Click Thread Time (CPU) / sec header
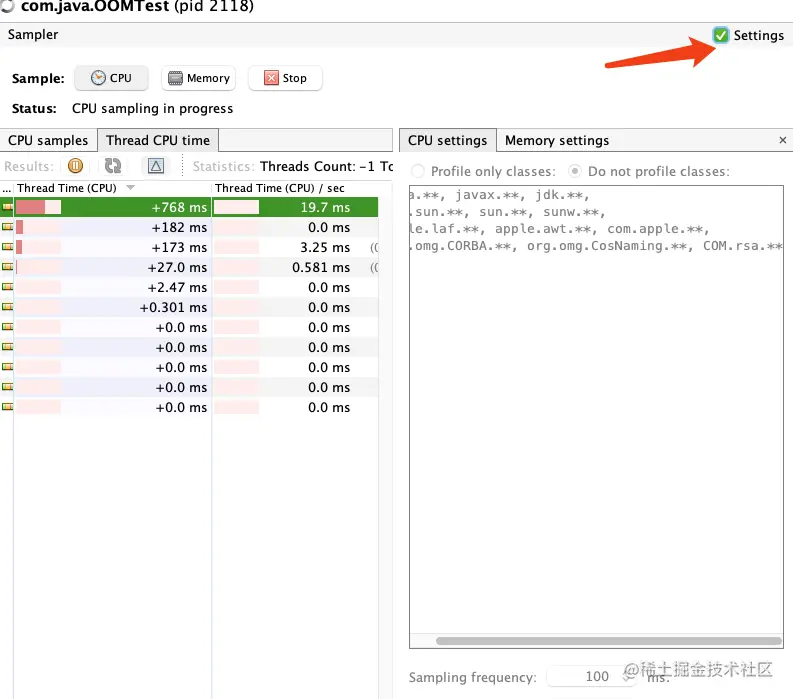This screenshot has width=793, height=699. [295, 188]
